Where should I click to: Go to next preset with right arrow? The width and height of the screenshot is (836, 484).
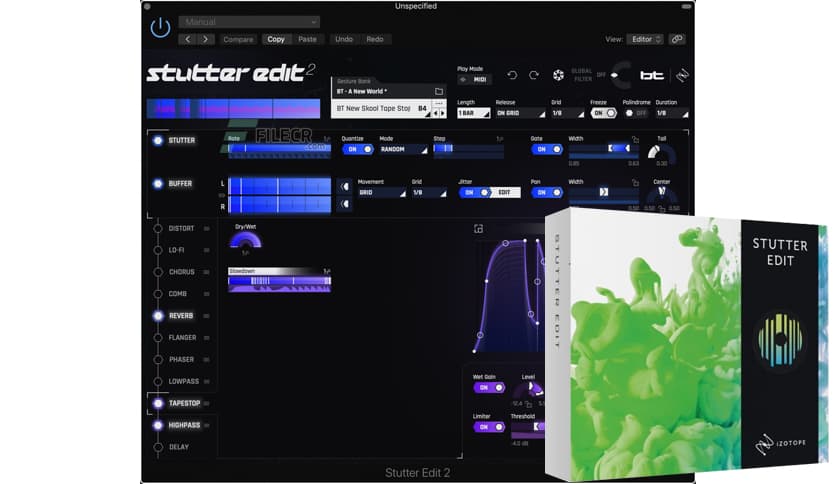[x=206, y=39]
